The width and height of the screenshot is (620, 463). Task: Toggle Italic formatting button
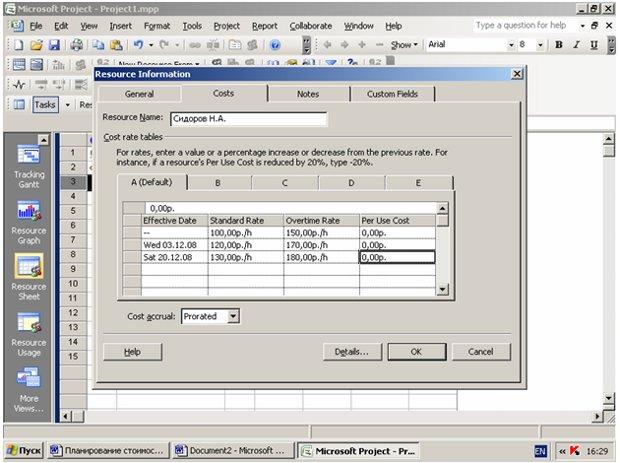pyautogui.click(x=576, y=45)
